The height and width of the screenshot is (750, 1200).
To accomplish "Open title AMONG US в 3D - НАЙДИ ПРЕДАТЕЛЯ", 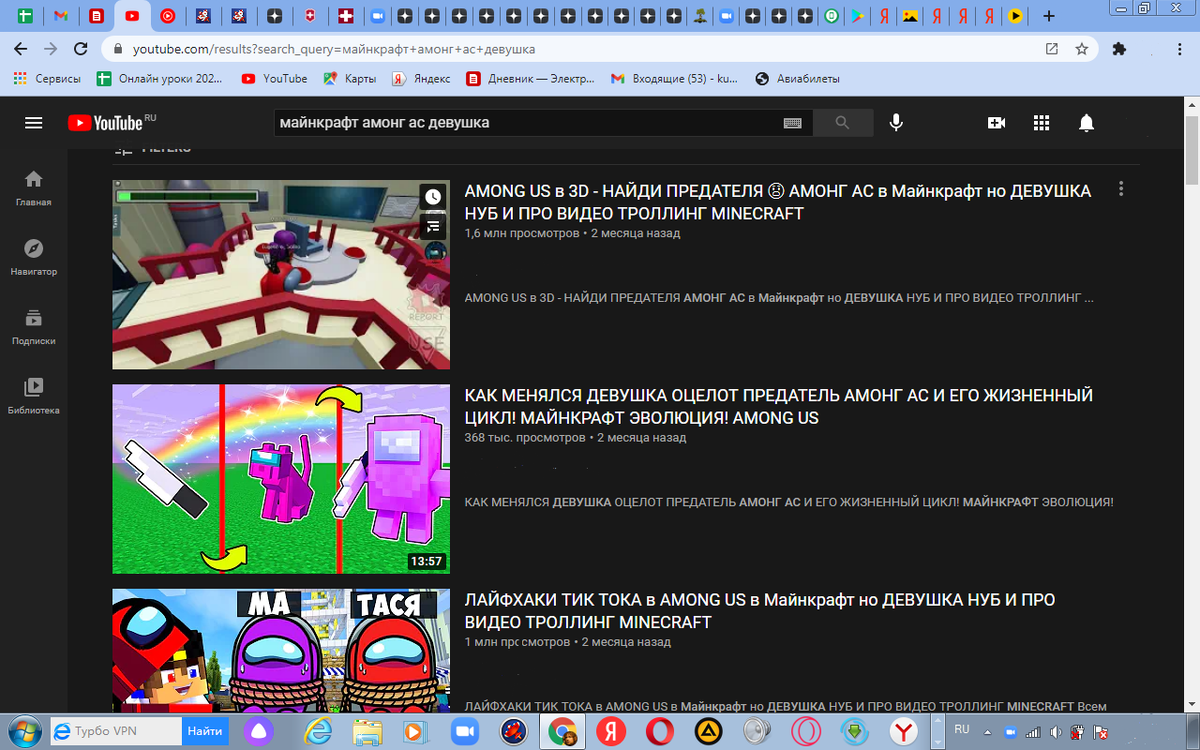I will (x=778, y=202).
